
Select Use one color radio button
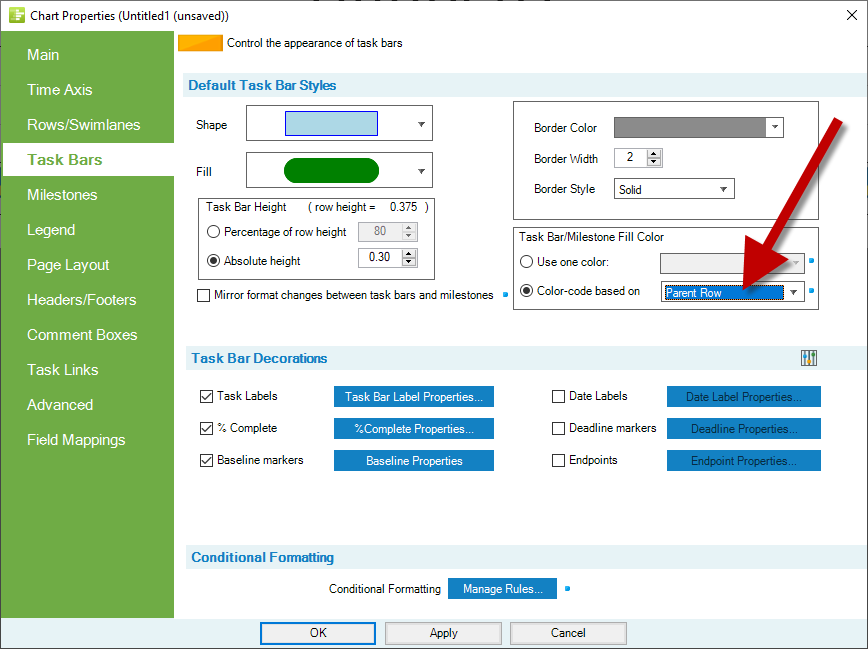click(x=526, y=261)
